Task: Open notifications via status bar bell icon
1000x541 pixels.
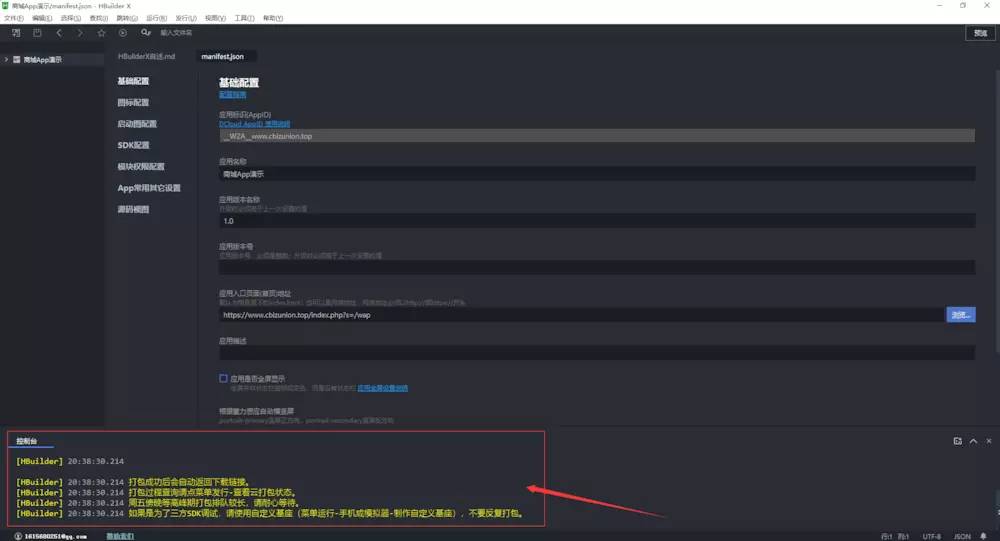Action: point(983,536)
